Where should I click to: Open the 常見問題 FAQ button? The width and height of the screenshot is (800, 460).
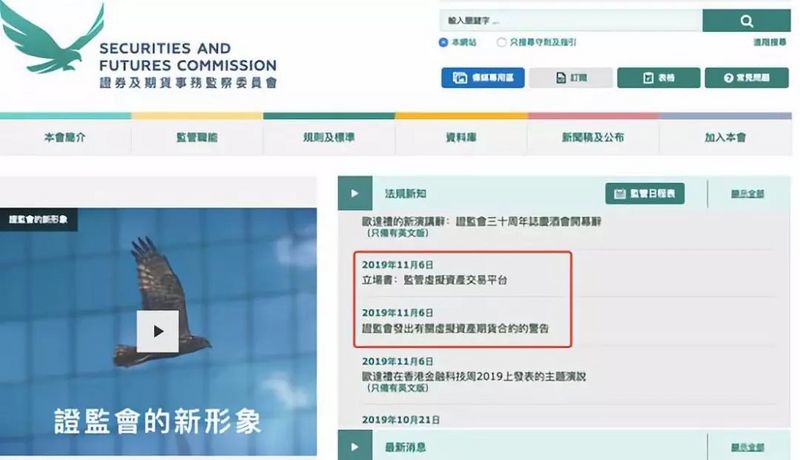[x=747, y=78]
